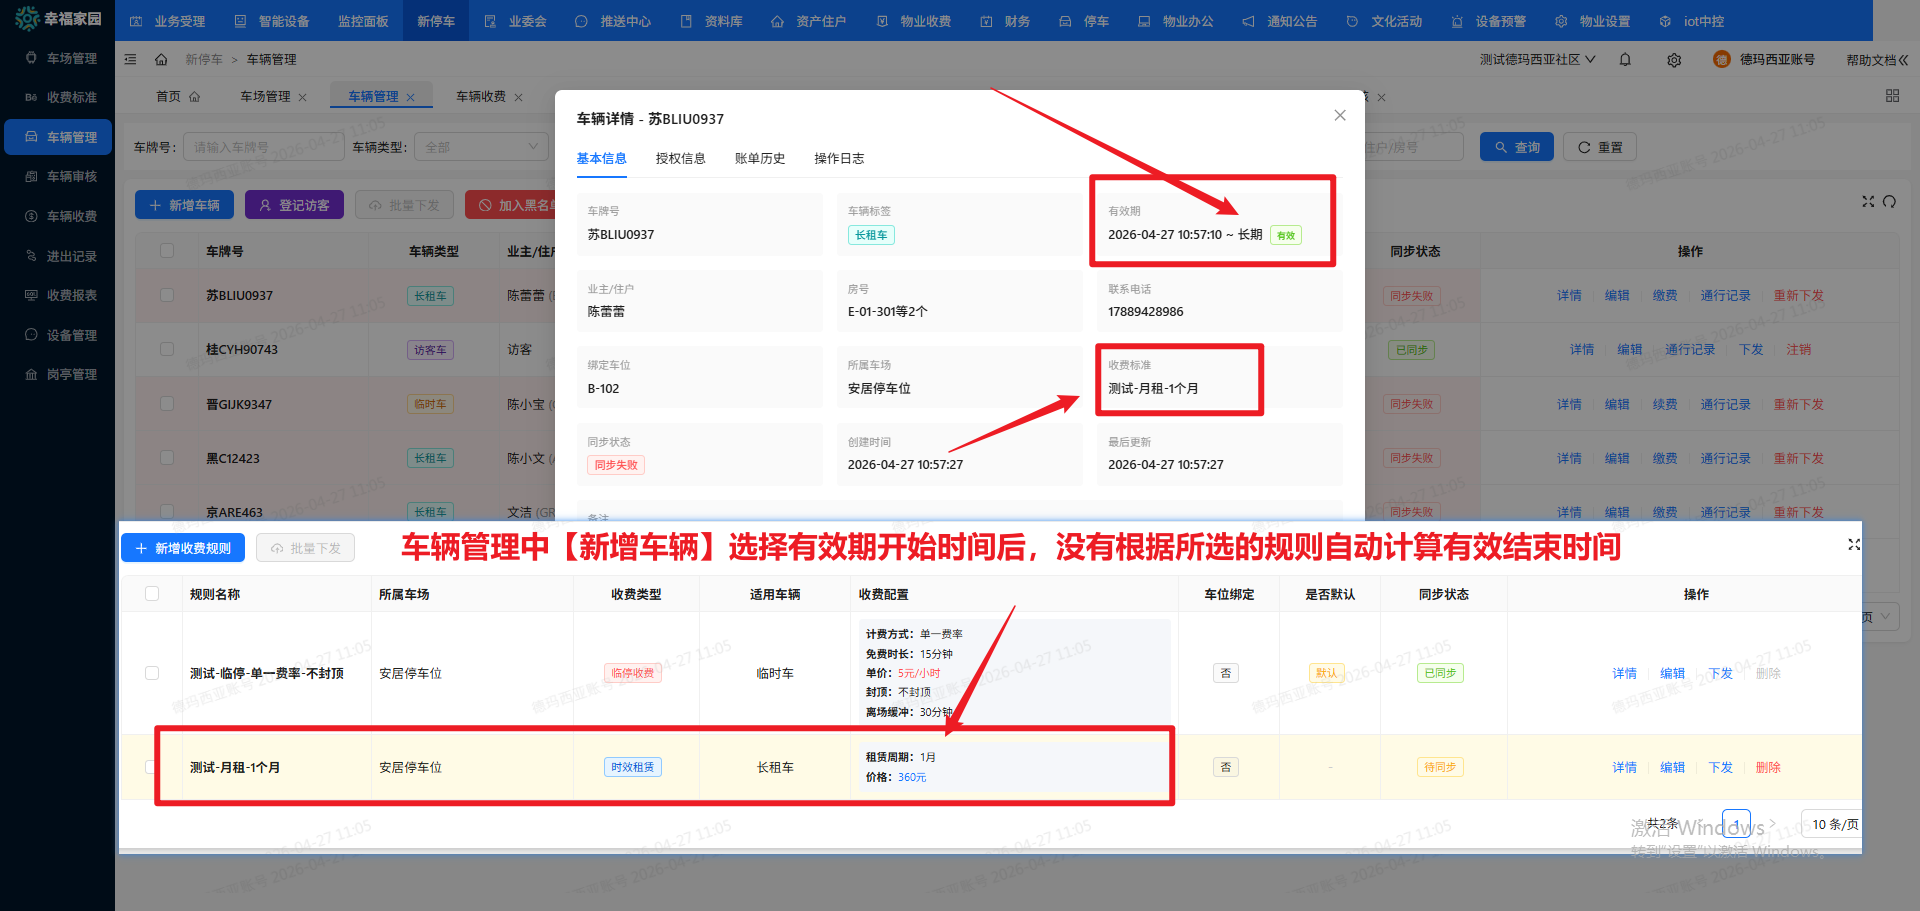Switch to the 账单历史 tab in vehicle details
The image size is (1920, 911).
coord(760,158)
